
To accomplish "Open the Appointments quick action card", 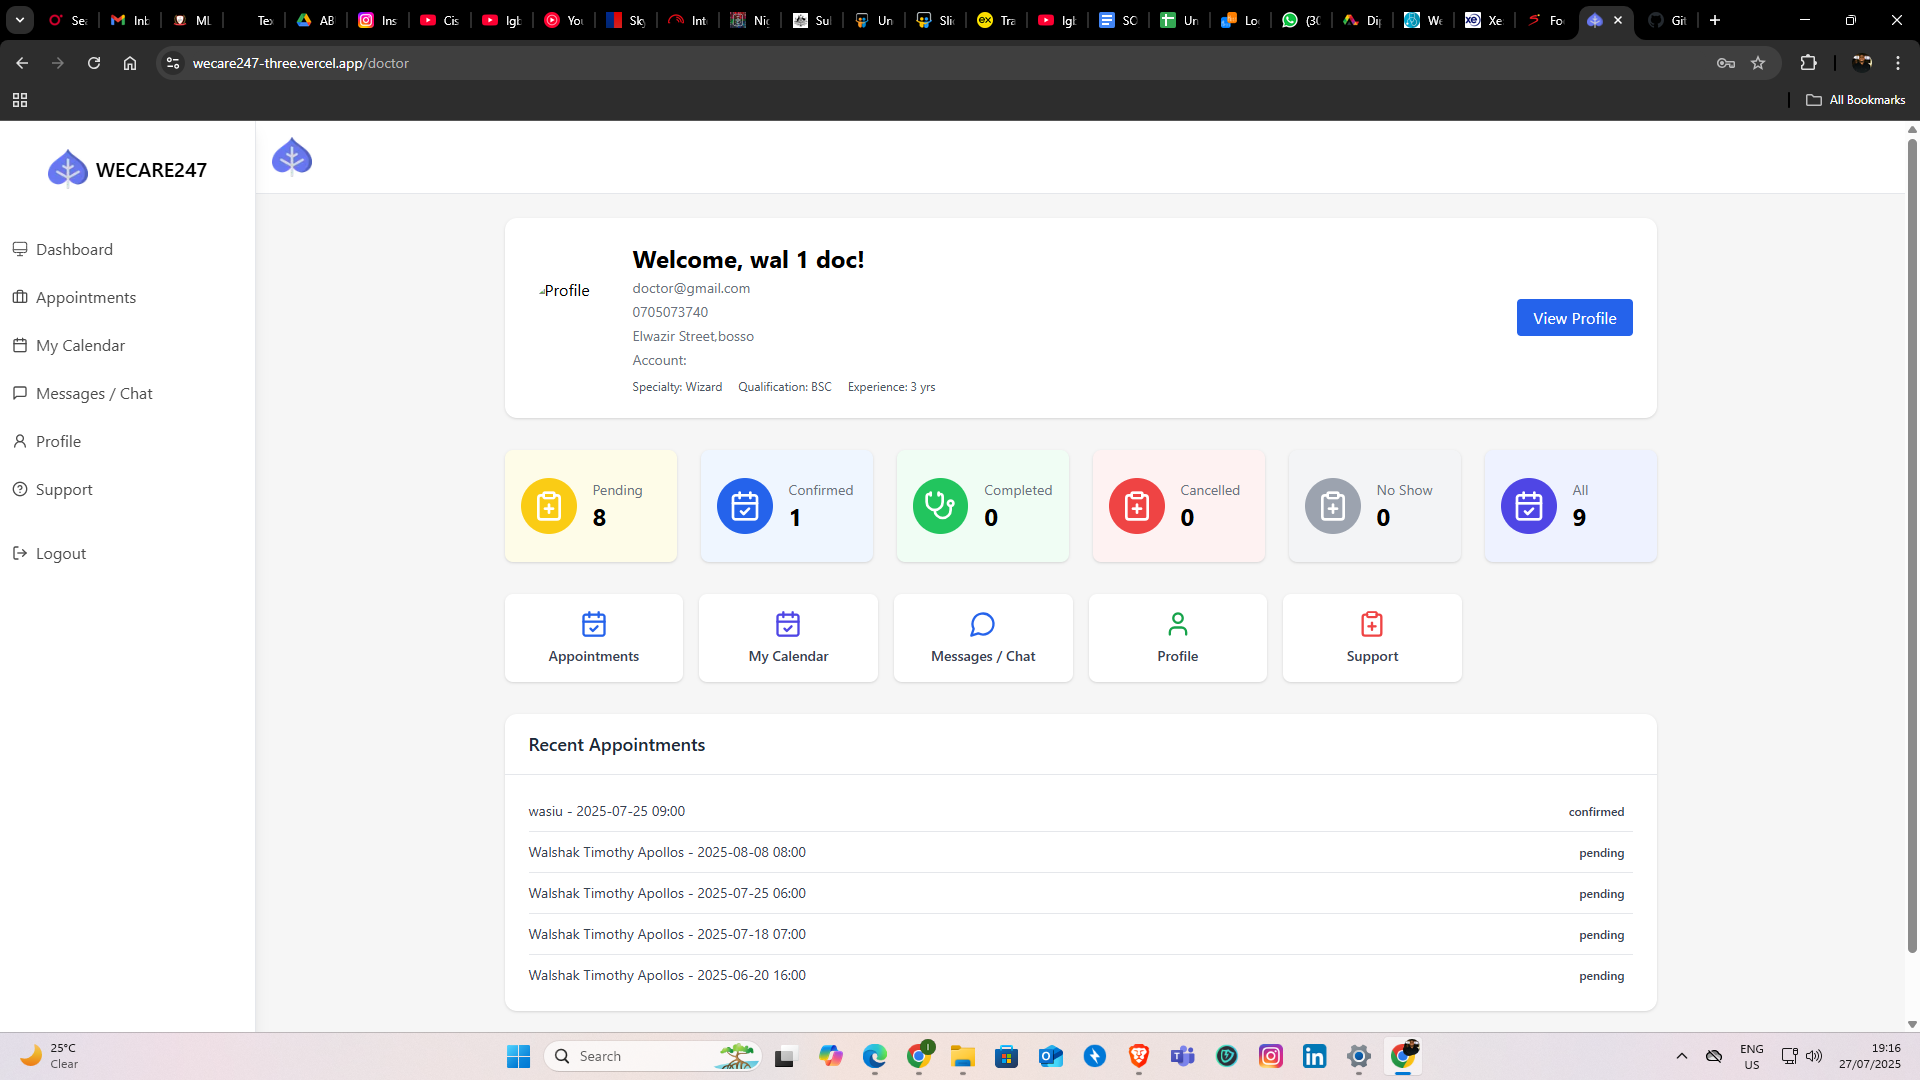I will click(x=593, y=637).
